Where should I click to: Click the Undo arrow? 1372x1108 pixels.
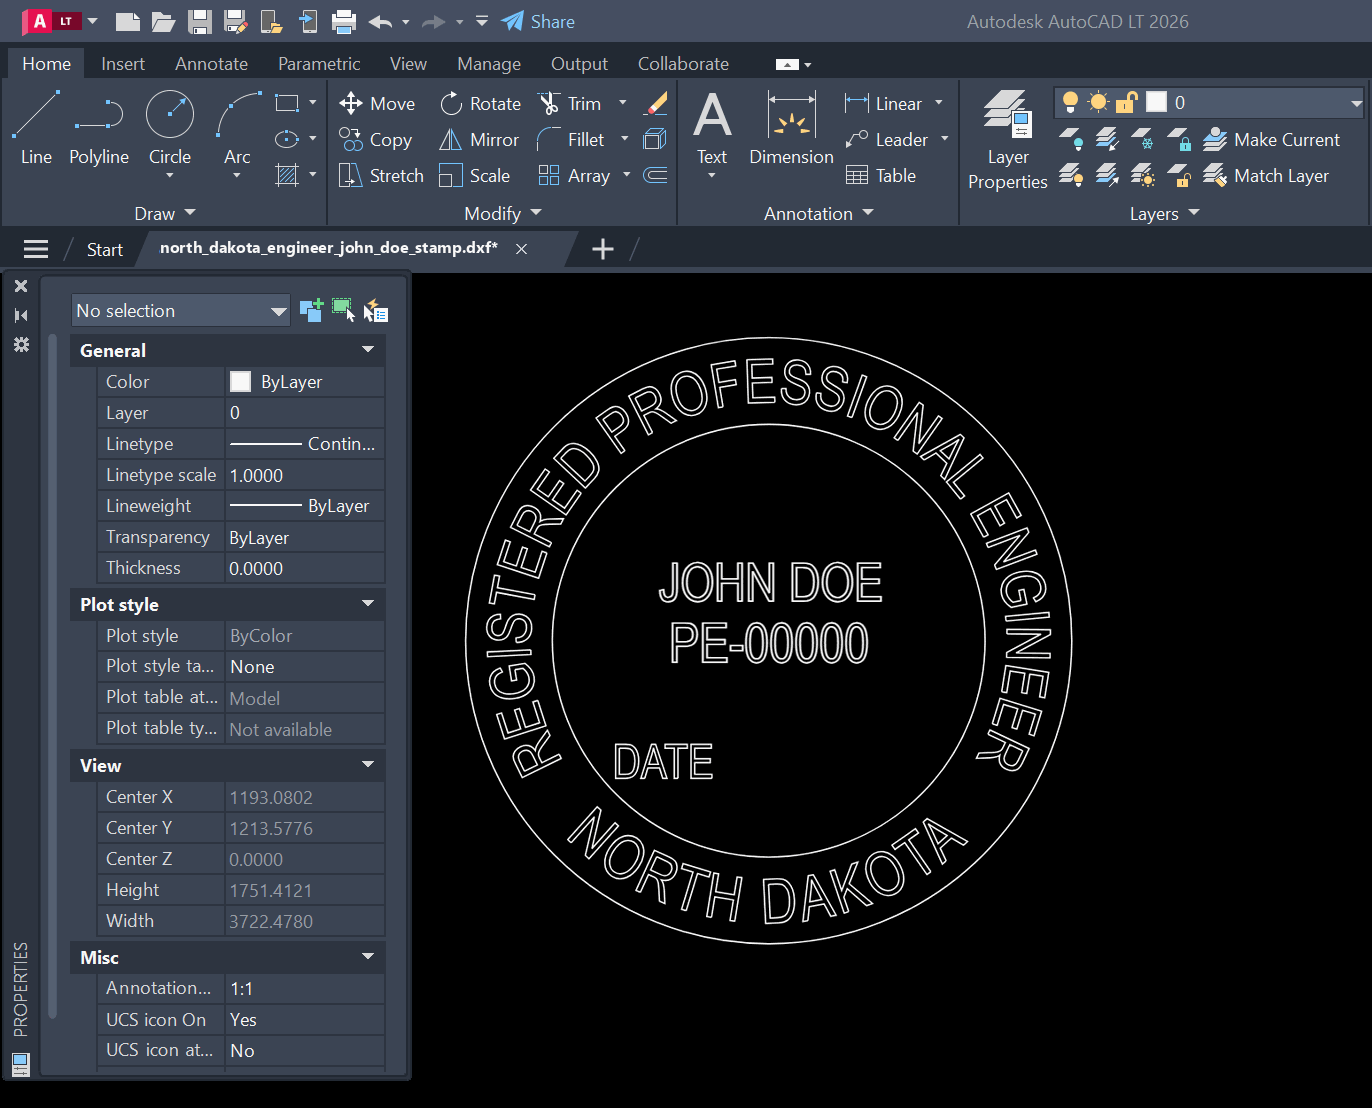[x=380, y=21]
